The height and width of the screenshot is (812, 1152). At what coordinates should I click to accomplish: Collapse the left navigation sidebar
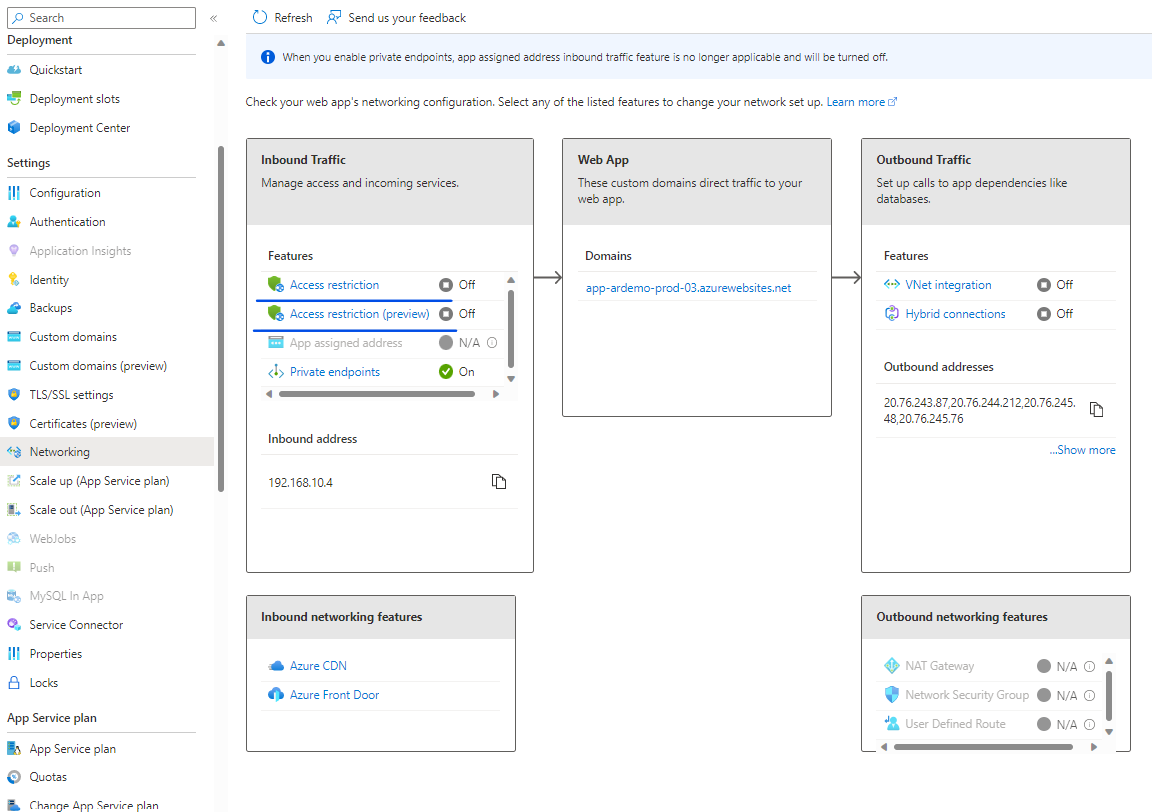213,18
